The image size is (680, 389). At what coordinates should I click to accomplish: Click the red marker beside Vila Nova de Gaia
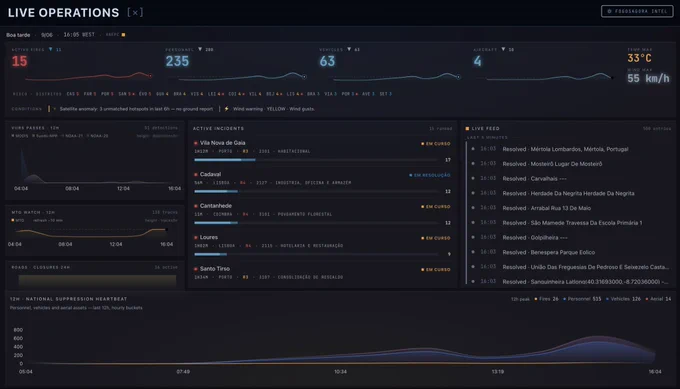coord(196,143)
